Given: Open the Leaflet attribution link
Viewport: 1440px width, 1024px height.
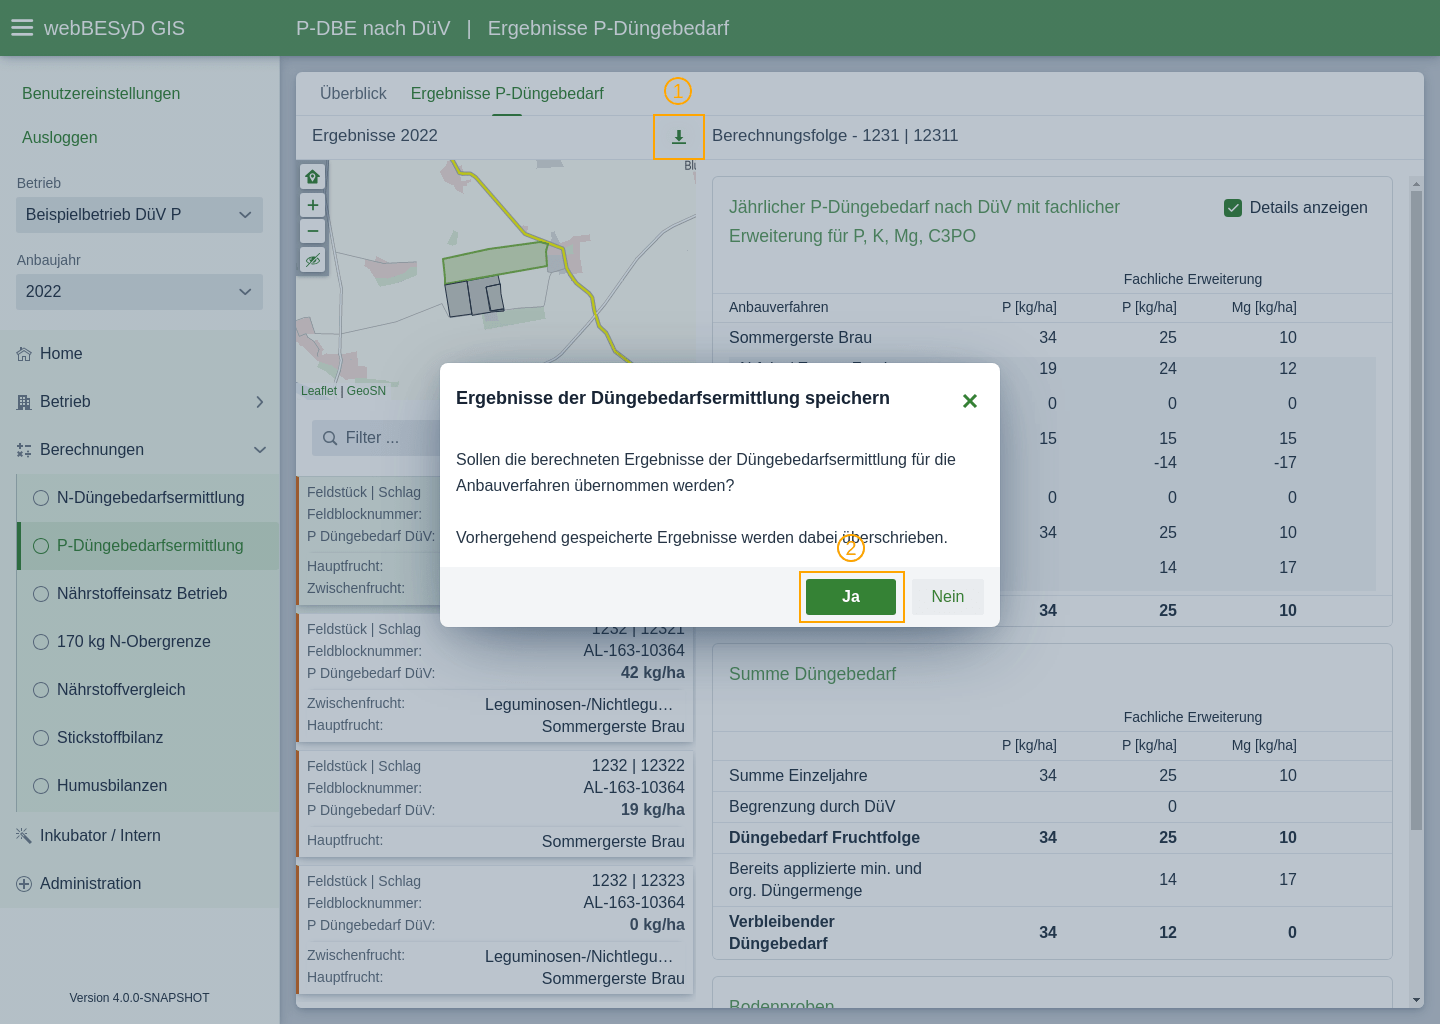Looking at the screenshot, I should point(319,391).
